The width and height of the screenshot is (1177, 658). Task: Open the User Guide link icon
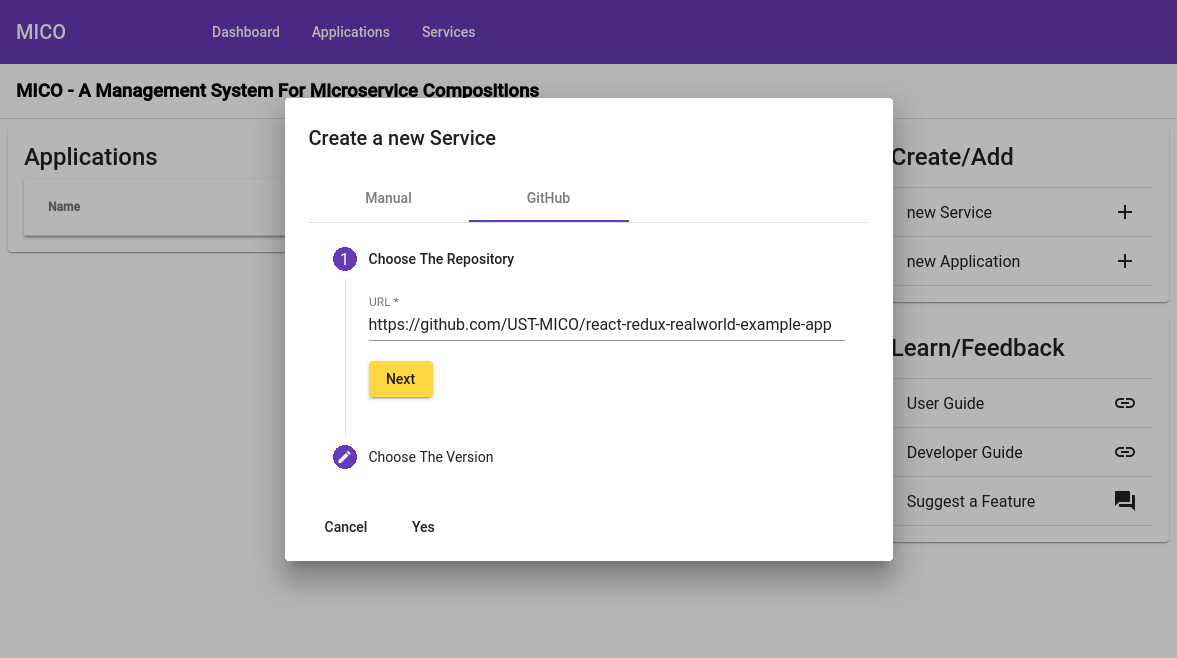tap(1124, 403)
